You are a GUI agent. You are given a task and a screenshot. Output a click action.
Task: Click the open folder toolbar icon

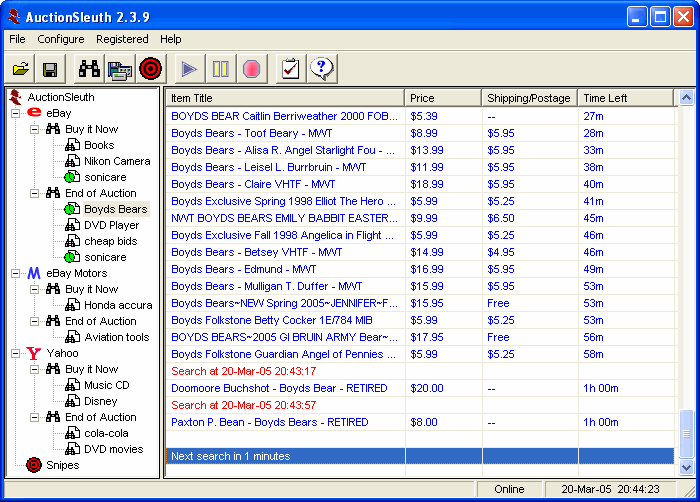(21, 69)
